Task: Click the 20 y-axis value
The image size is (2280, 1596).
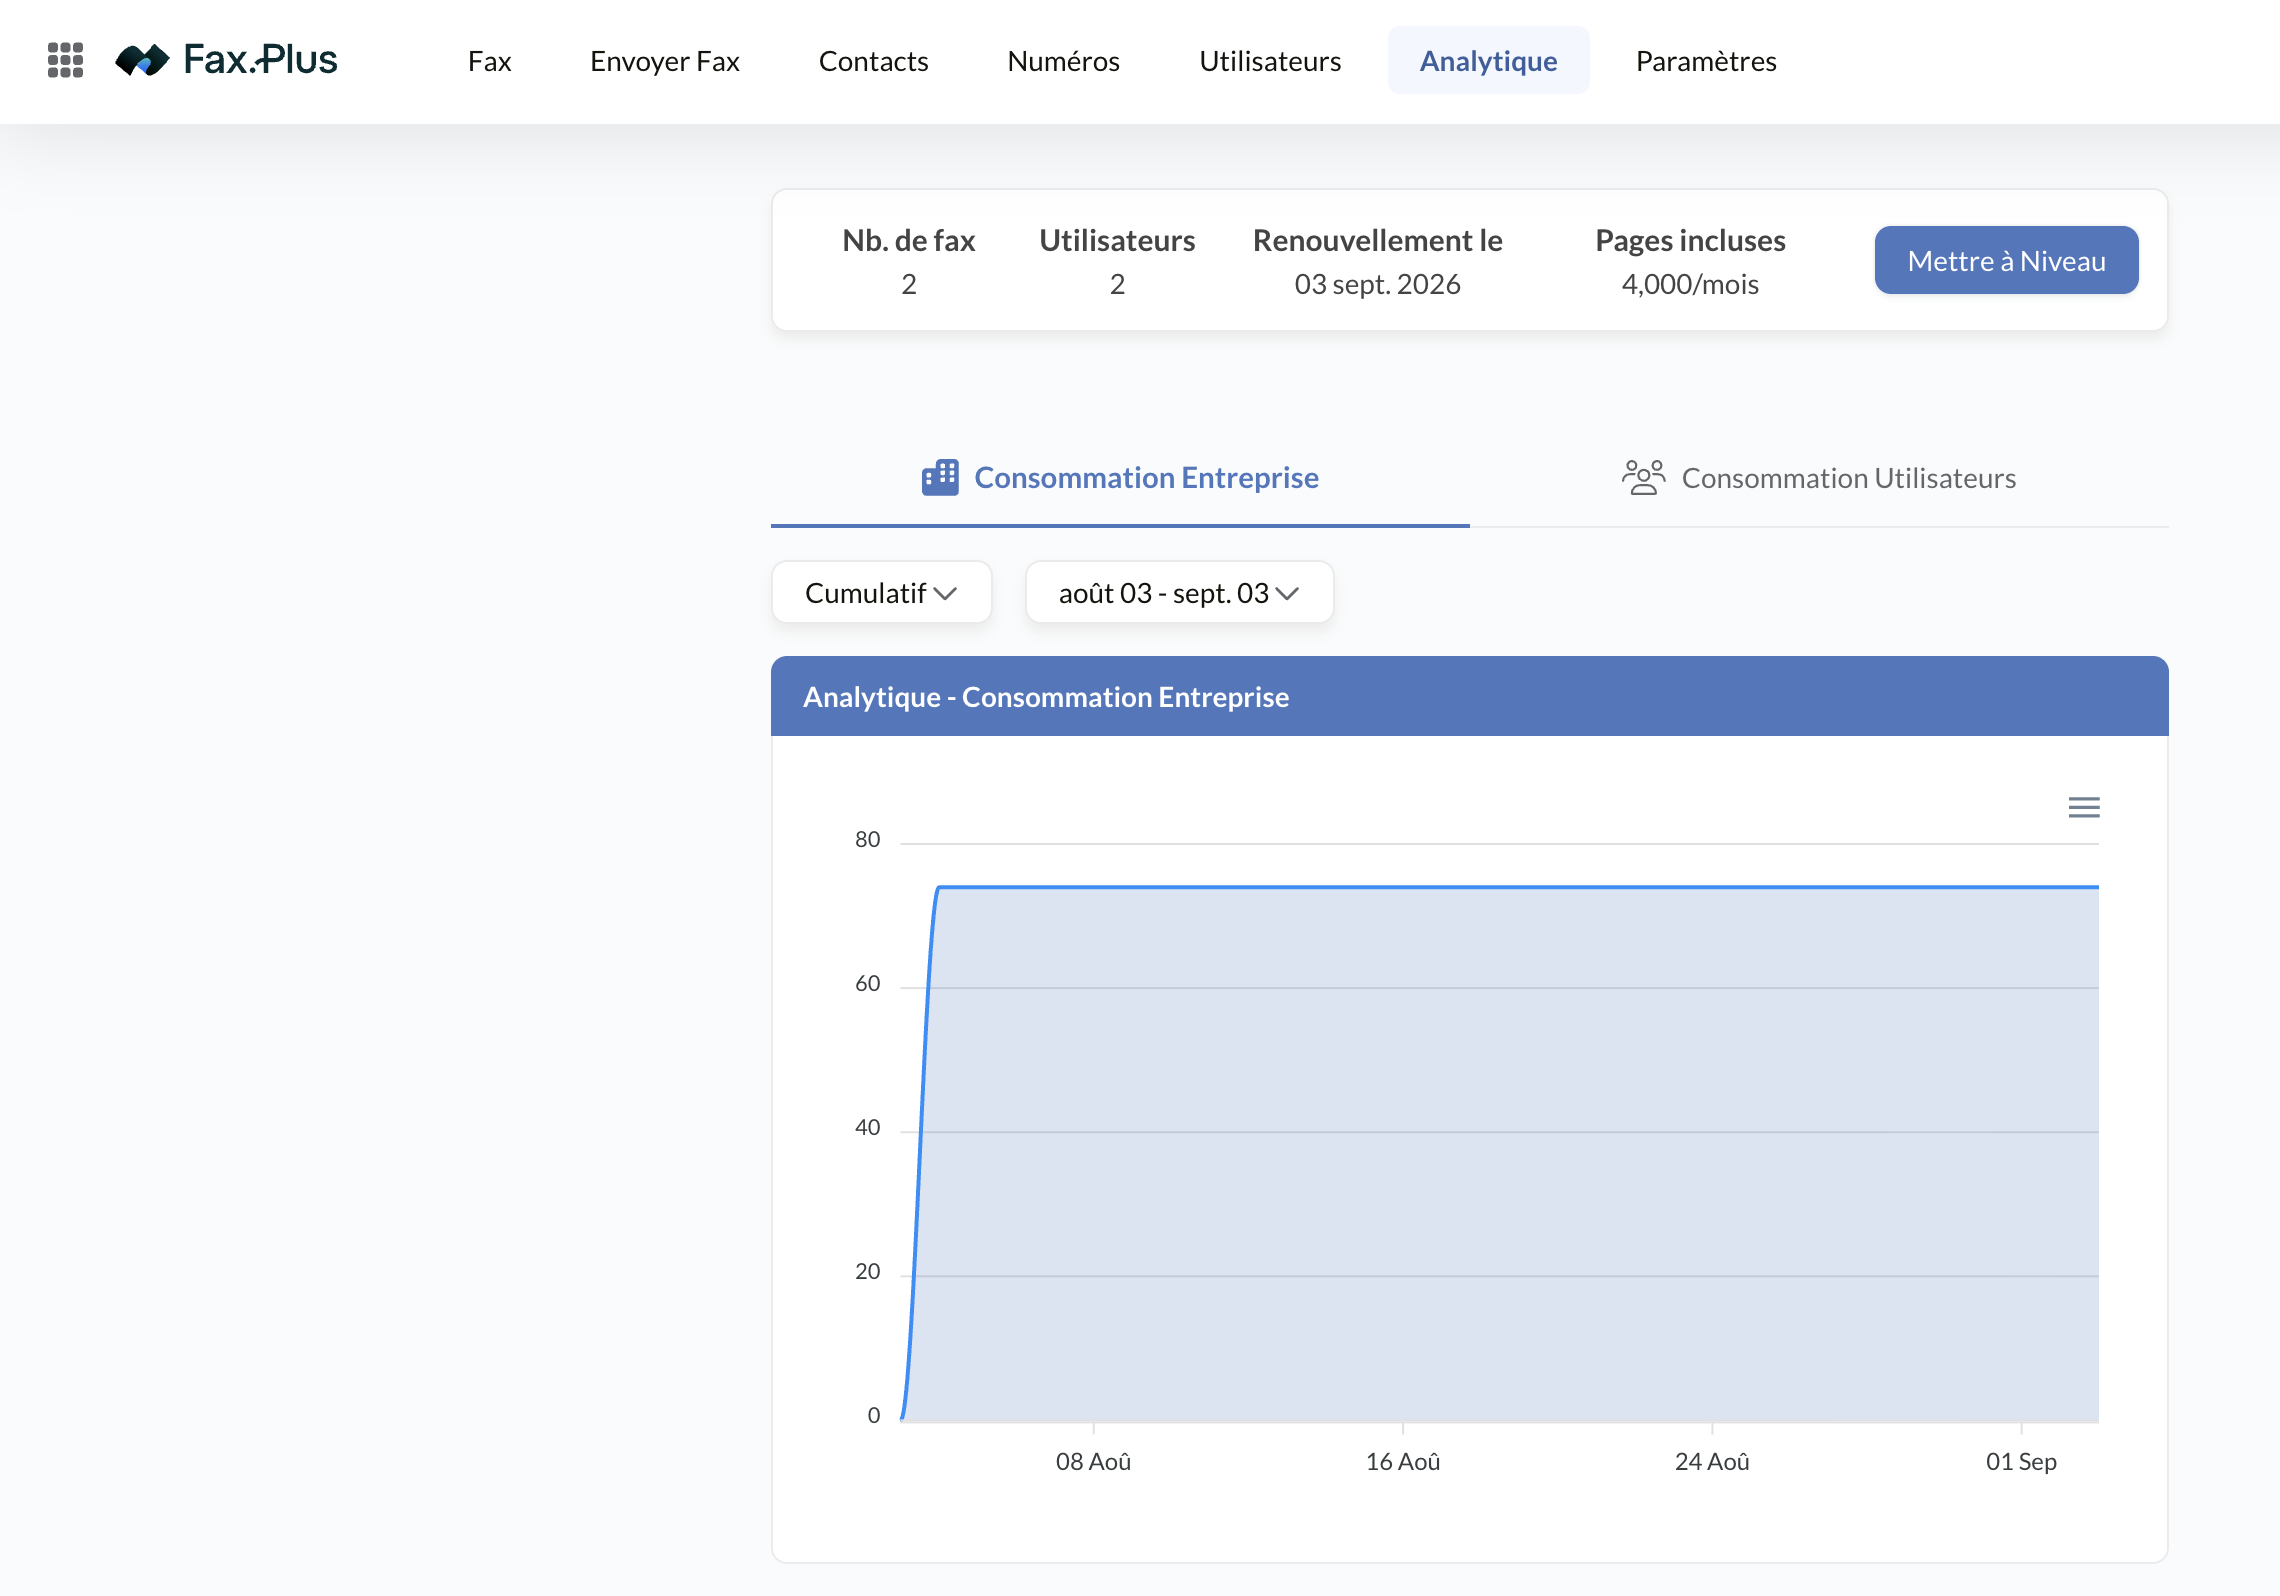Action: 868,1272
